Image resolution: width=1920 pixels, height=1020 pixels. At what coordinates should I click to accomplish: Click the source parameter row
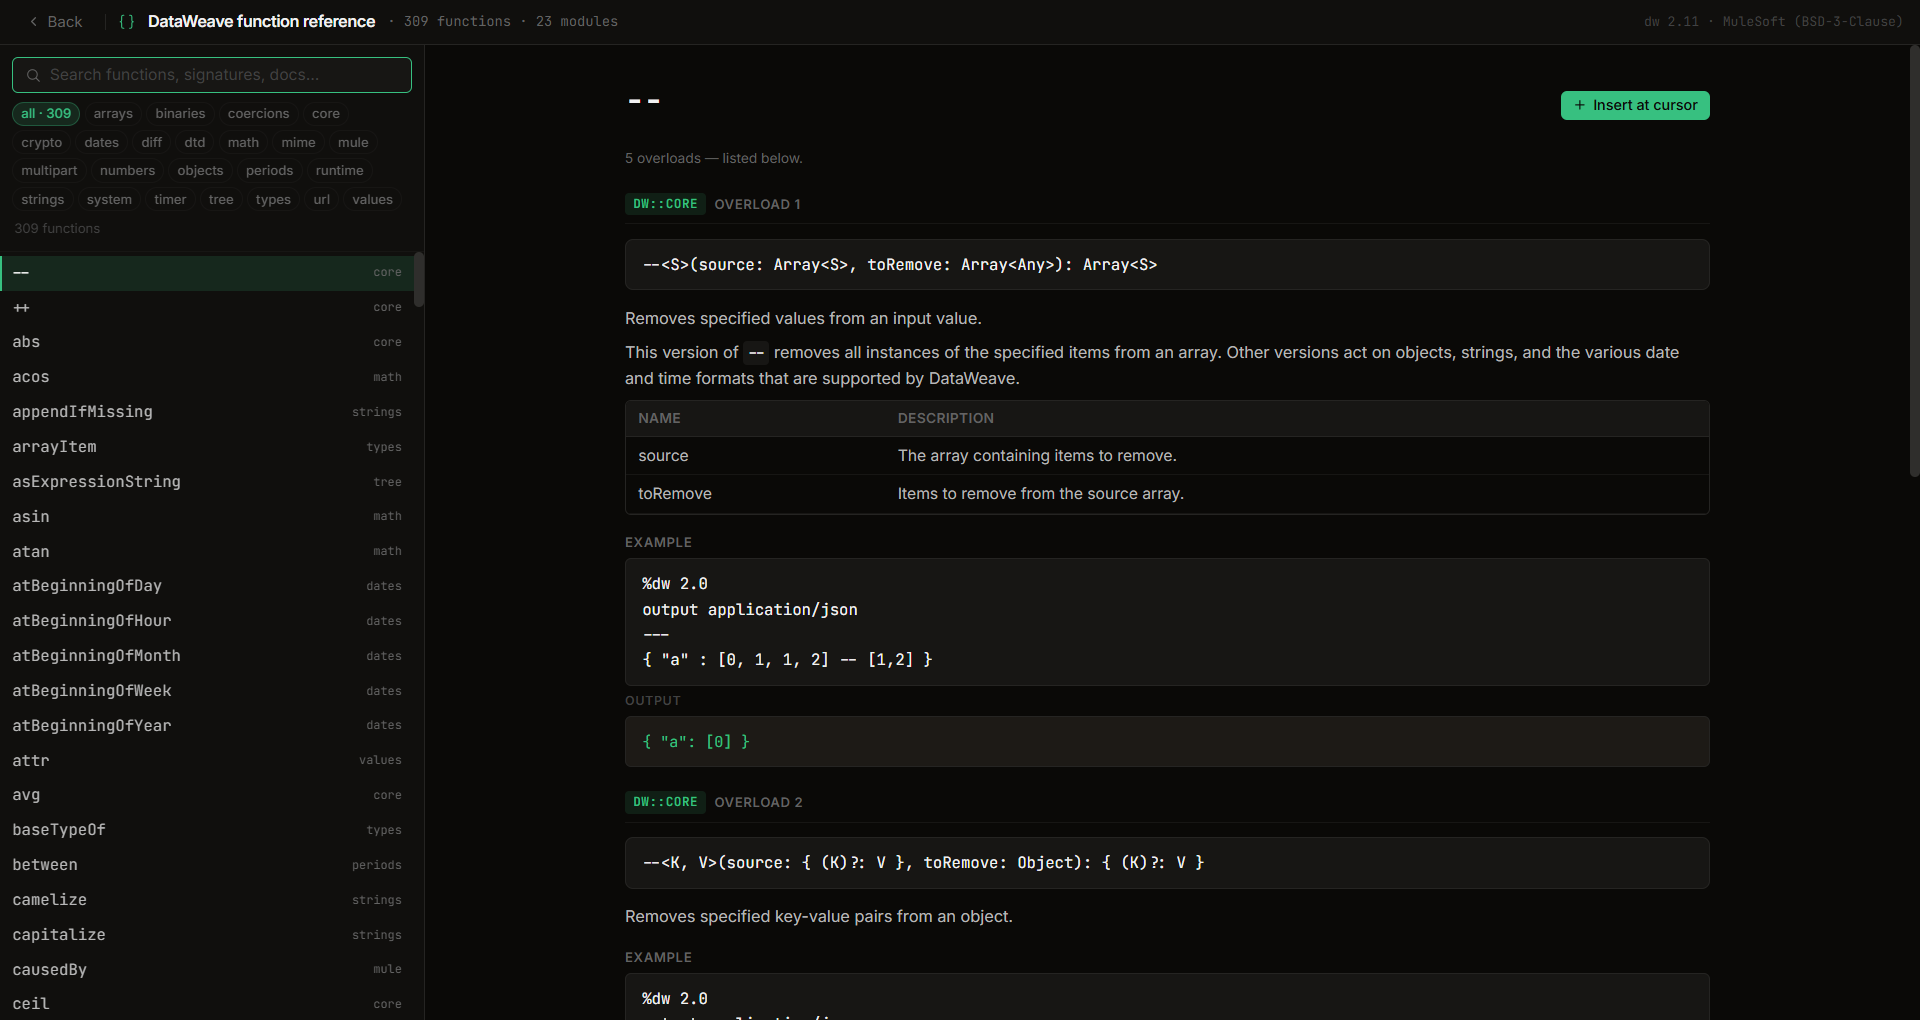point(1167,456)
